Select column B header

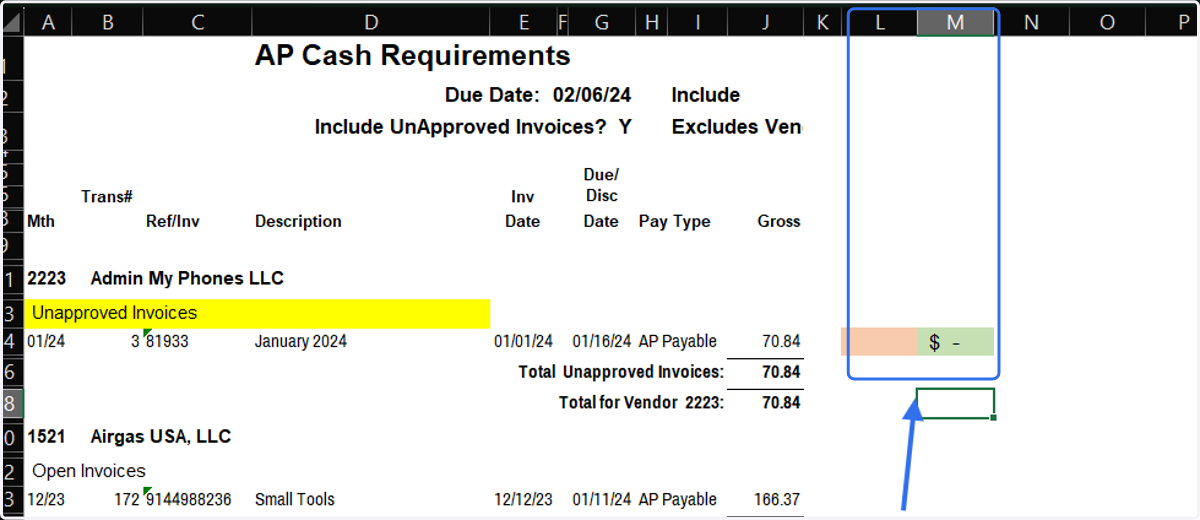point(108,22)
